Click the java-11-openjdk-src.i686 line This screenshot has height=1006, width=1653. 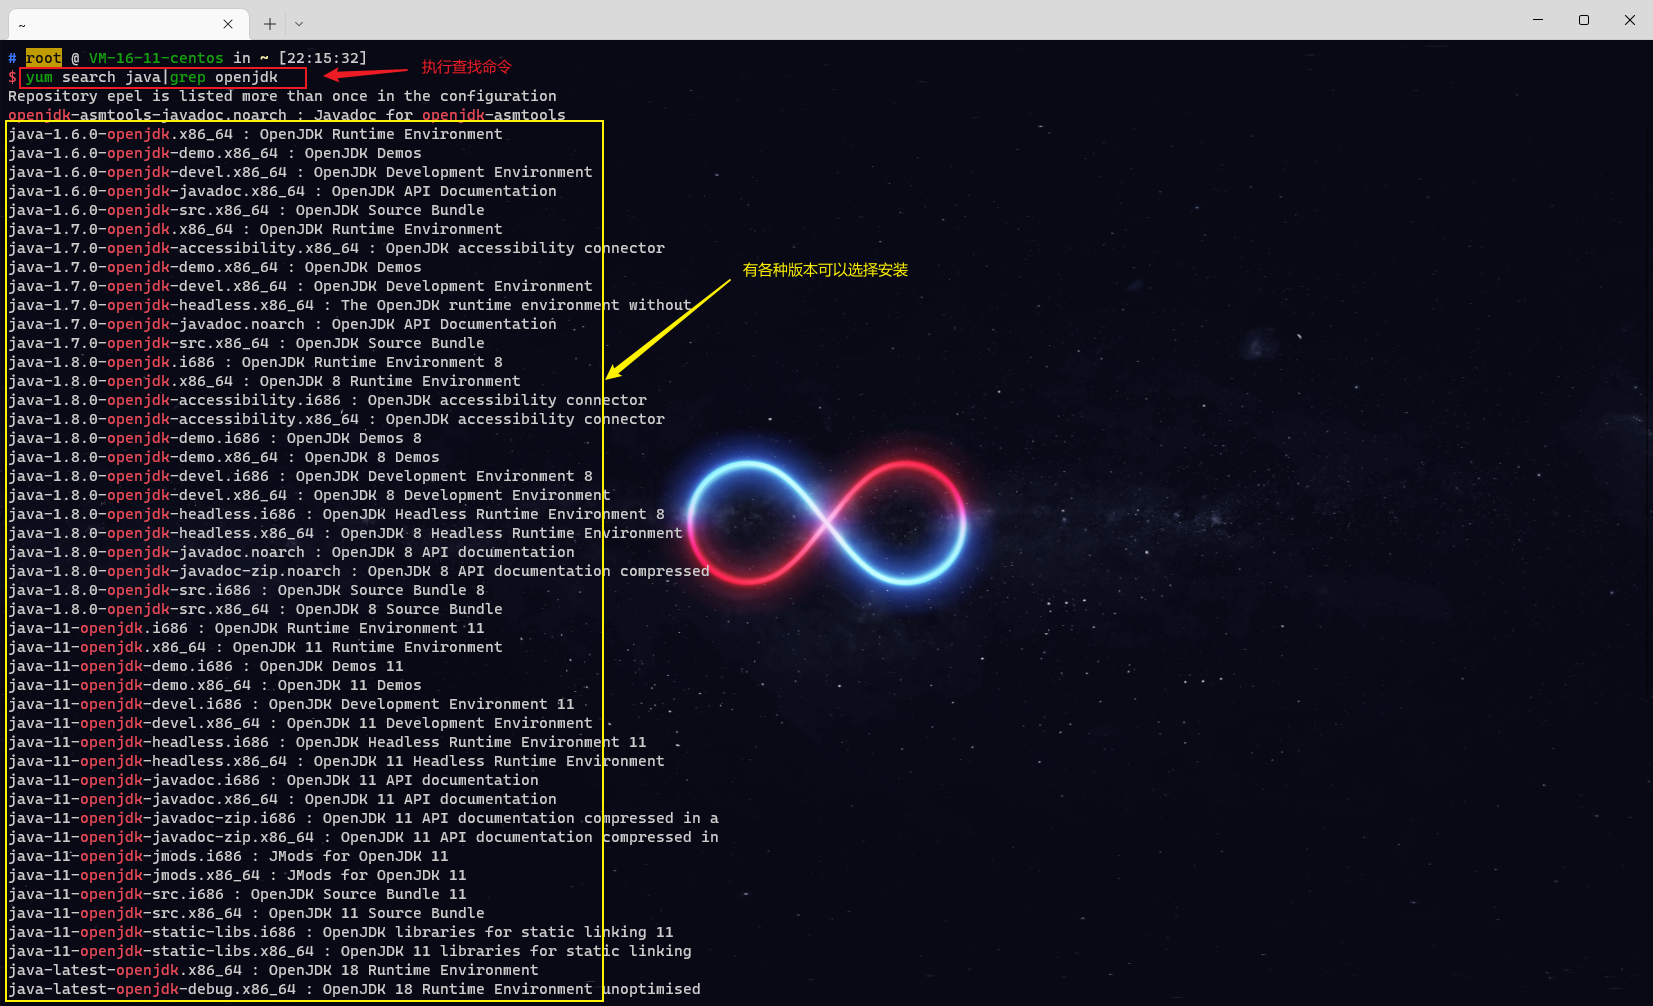click(237, 894)
